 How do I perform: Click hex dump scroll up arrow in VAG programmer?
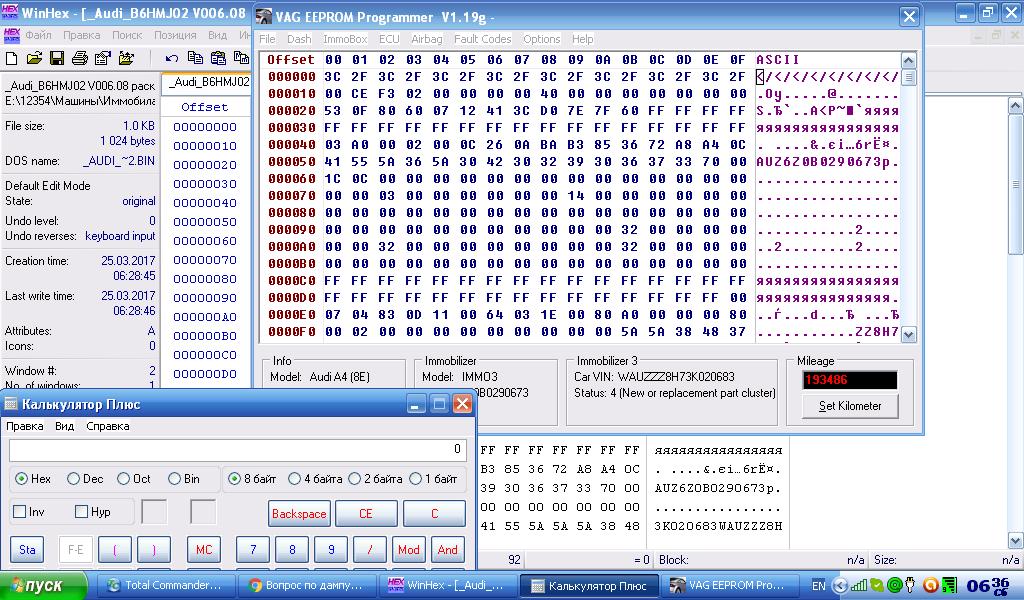point(908,61)
